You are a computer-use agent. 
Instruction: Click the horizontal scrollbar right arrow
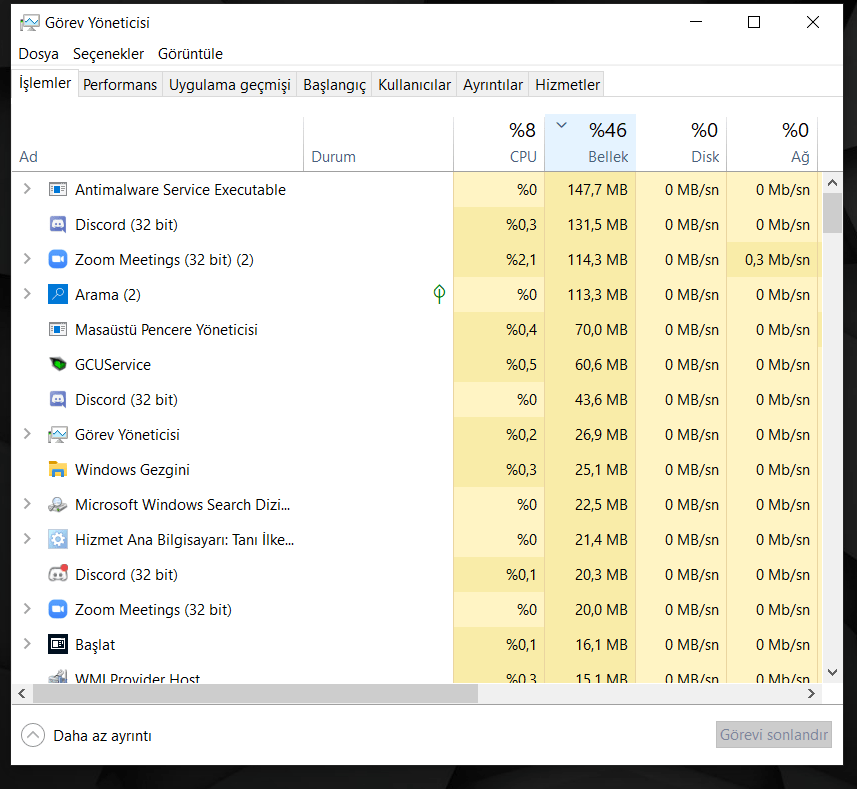(811, 693)
